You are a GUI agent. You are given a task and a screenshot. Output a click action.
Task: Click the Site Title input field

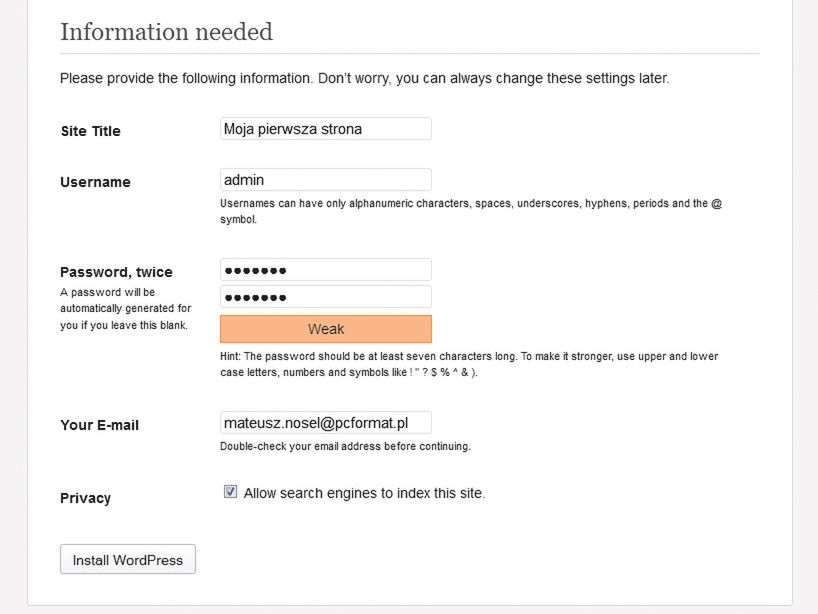325,129
